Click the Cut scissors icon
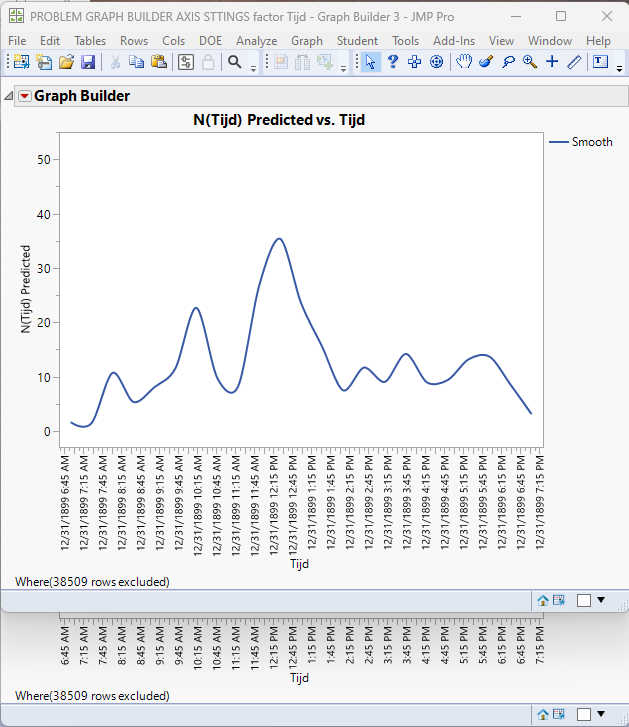629x727 pixels. [115, 62]
